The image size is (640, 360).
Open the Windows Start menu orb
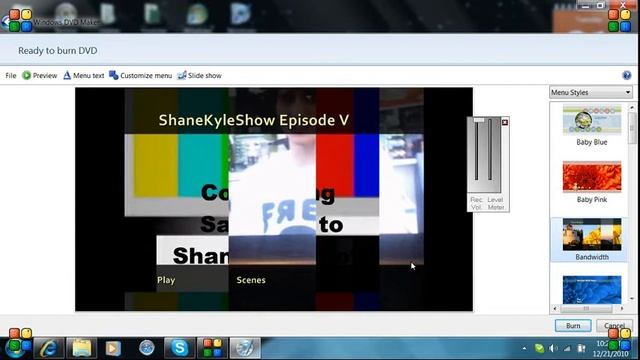coord(15,348)
